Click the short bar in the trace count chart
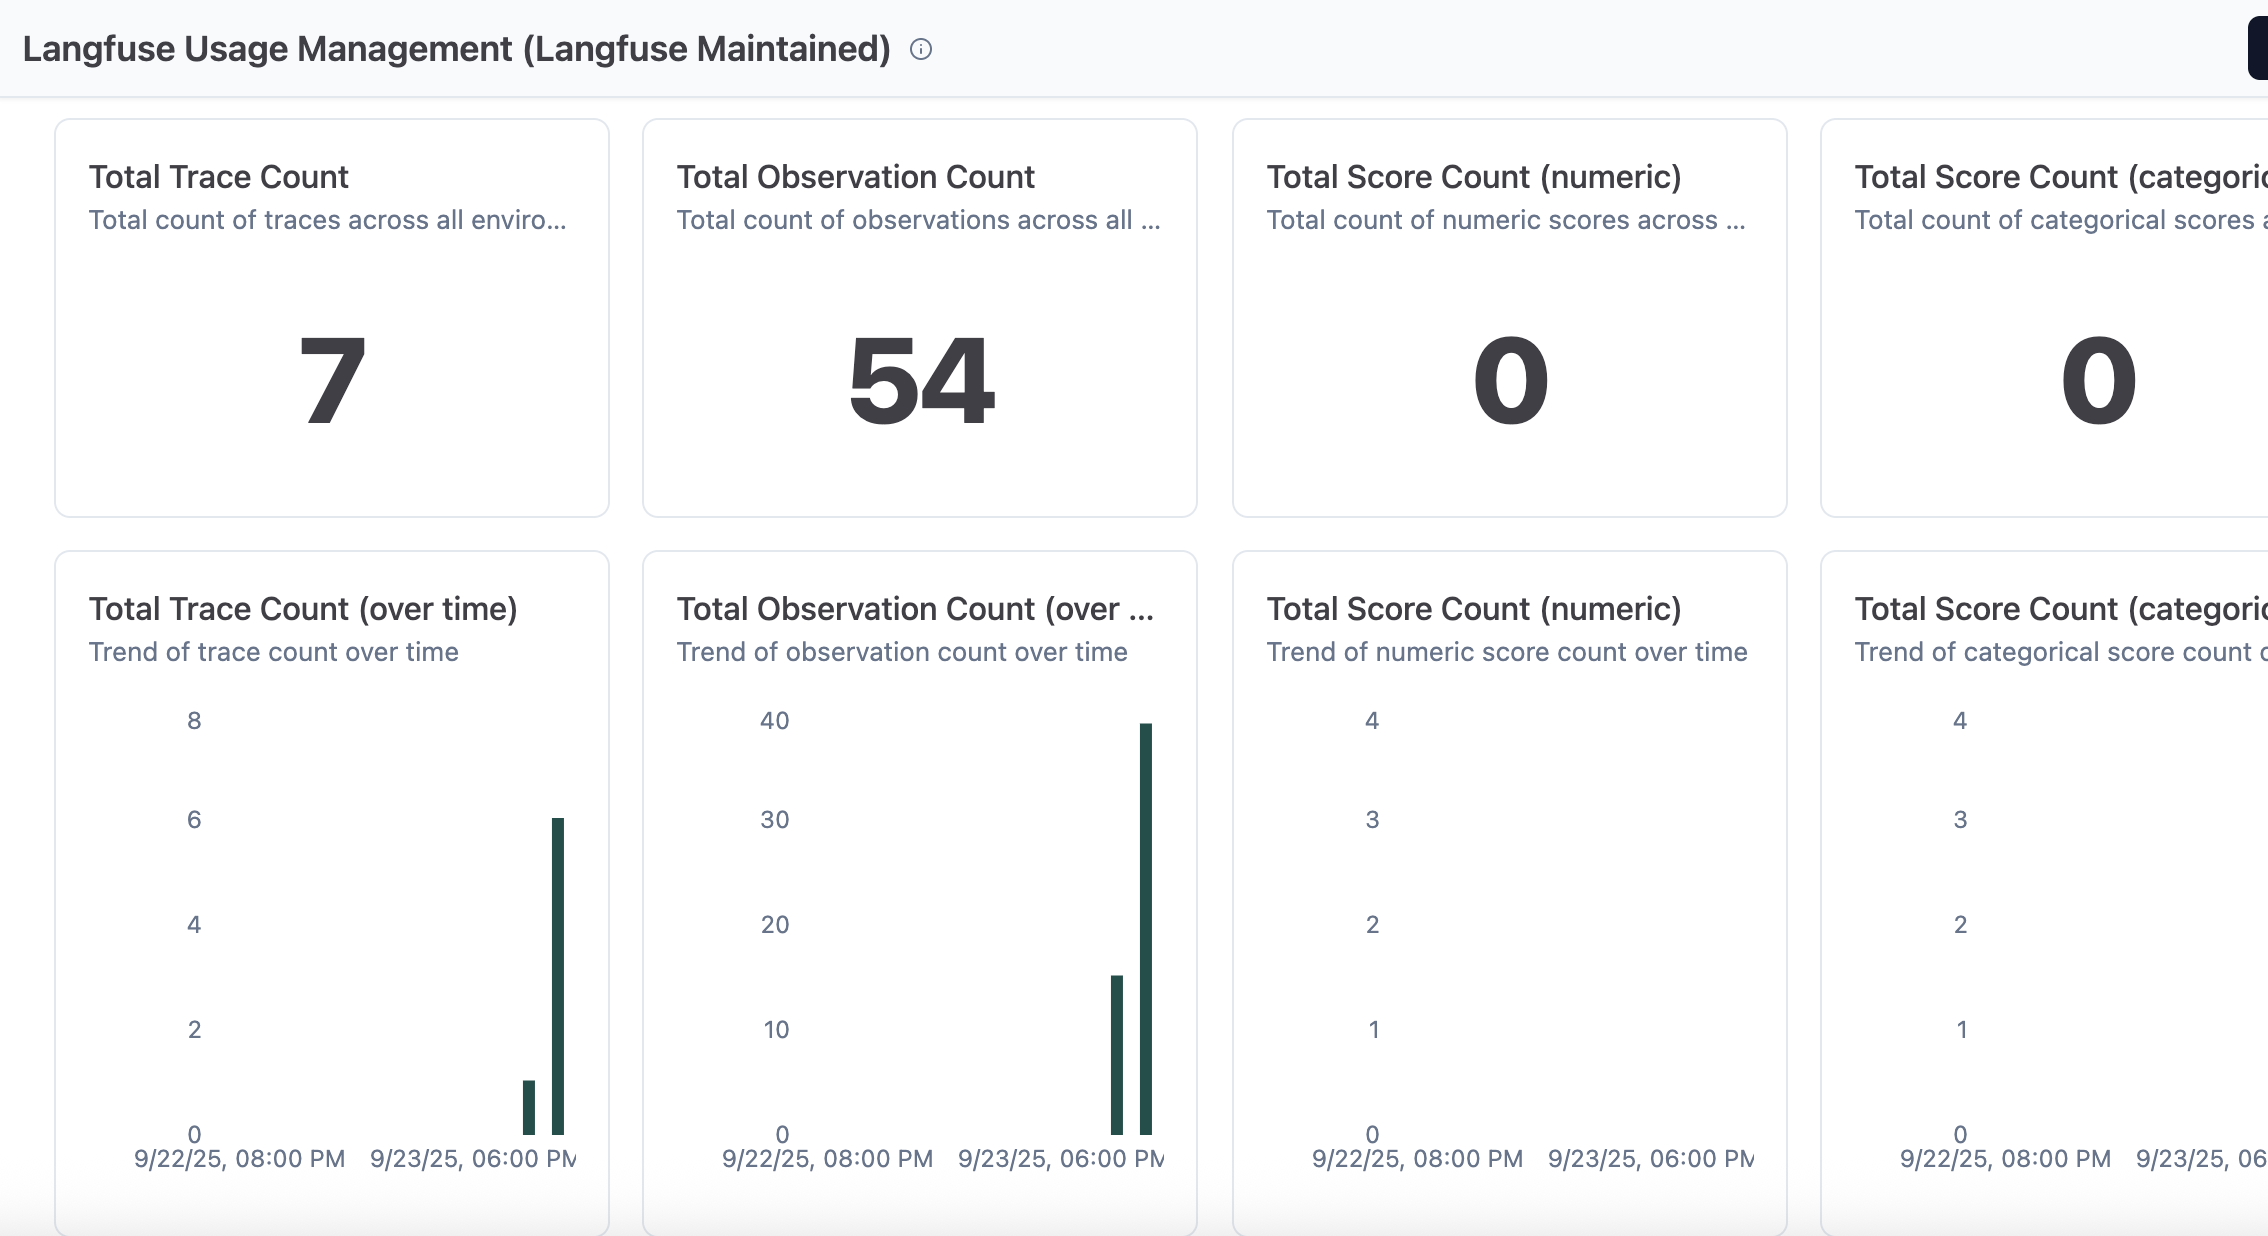The width and height of the screenshot is (2268, 1236). (x=529, y=1107)
